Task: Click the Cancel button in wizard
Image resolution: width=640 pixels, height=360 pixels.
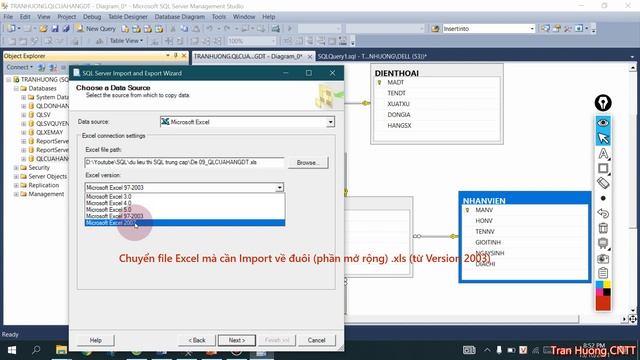Action: pos(316,340)
